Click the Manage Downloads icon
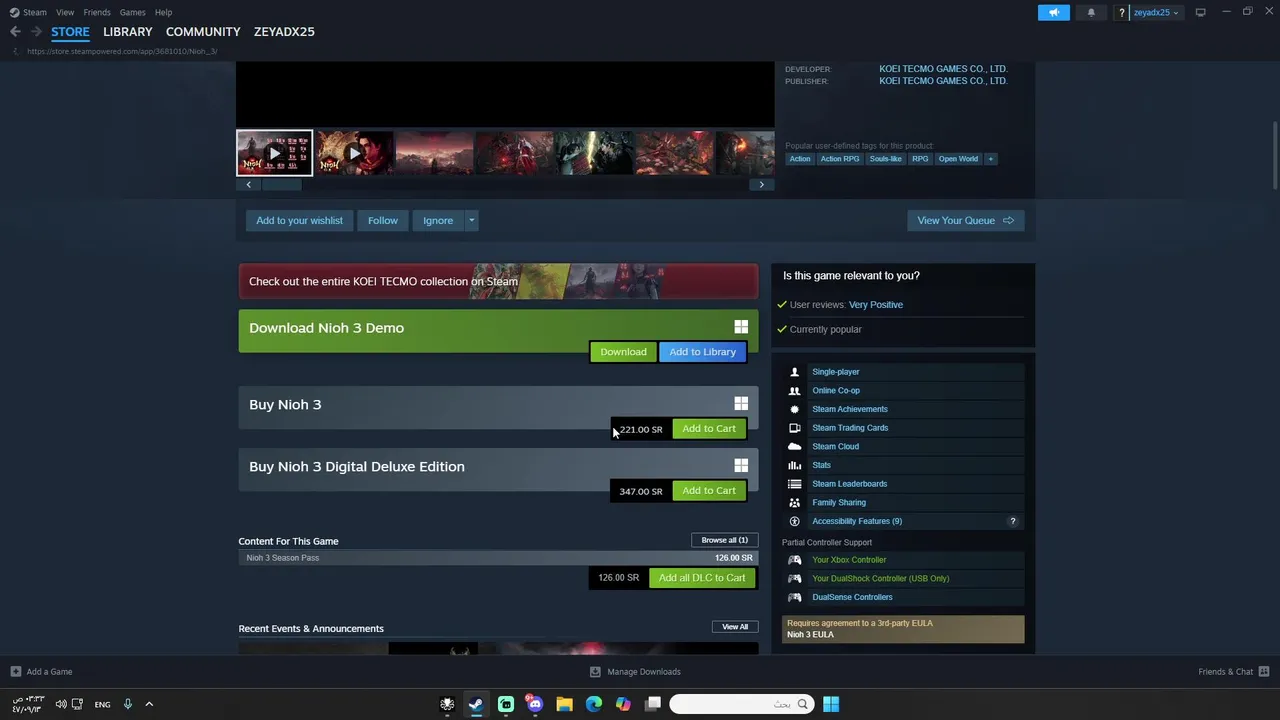 click(595, 672)
